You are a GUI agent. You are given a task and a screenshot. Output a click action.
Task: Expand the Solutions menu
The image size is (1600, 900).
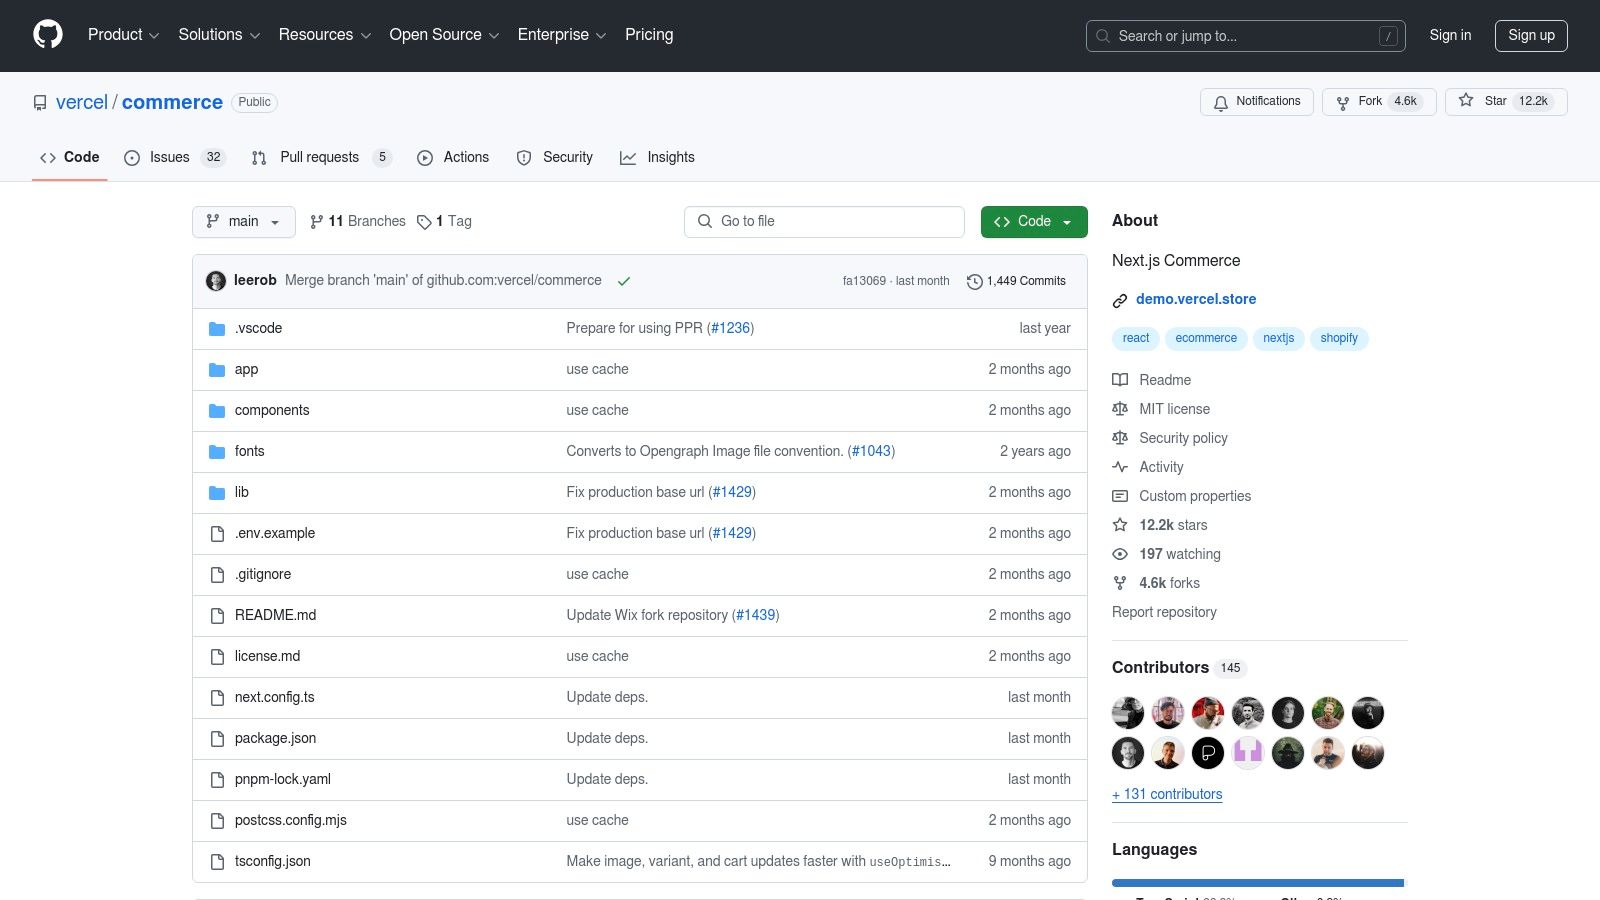click(219, 35)
